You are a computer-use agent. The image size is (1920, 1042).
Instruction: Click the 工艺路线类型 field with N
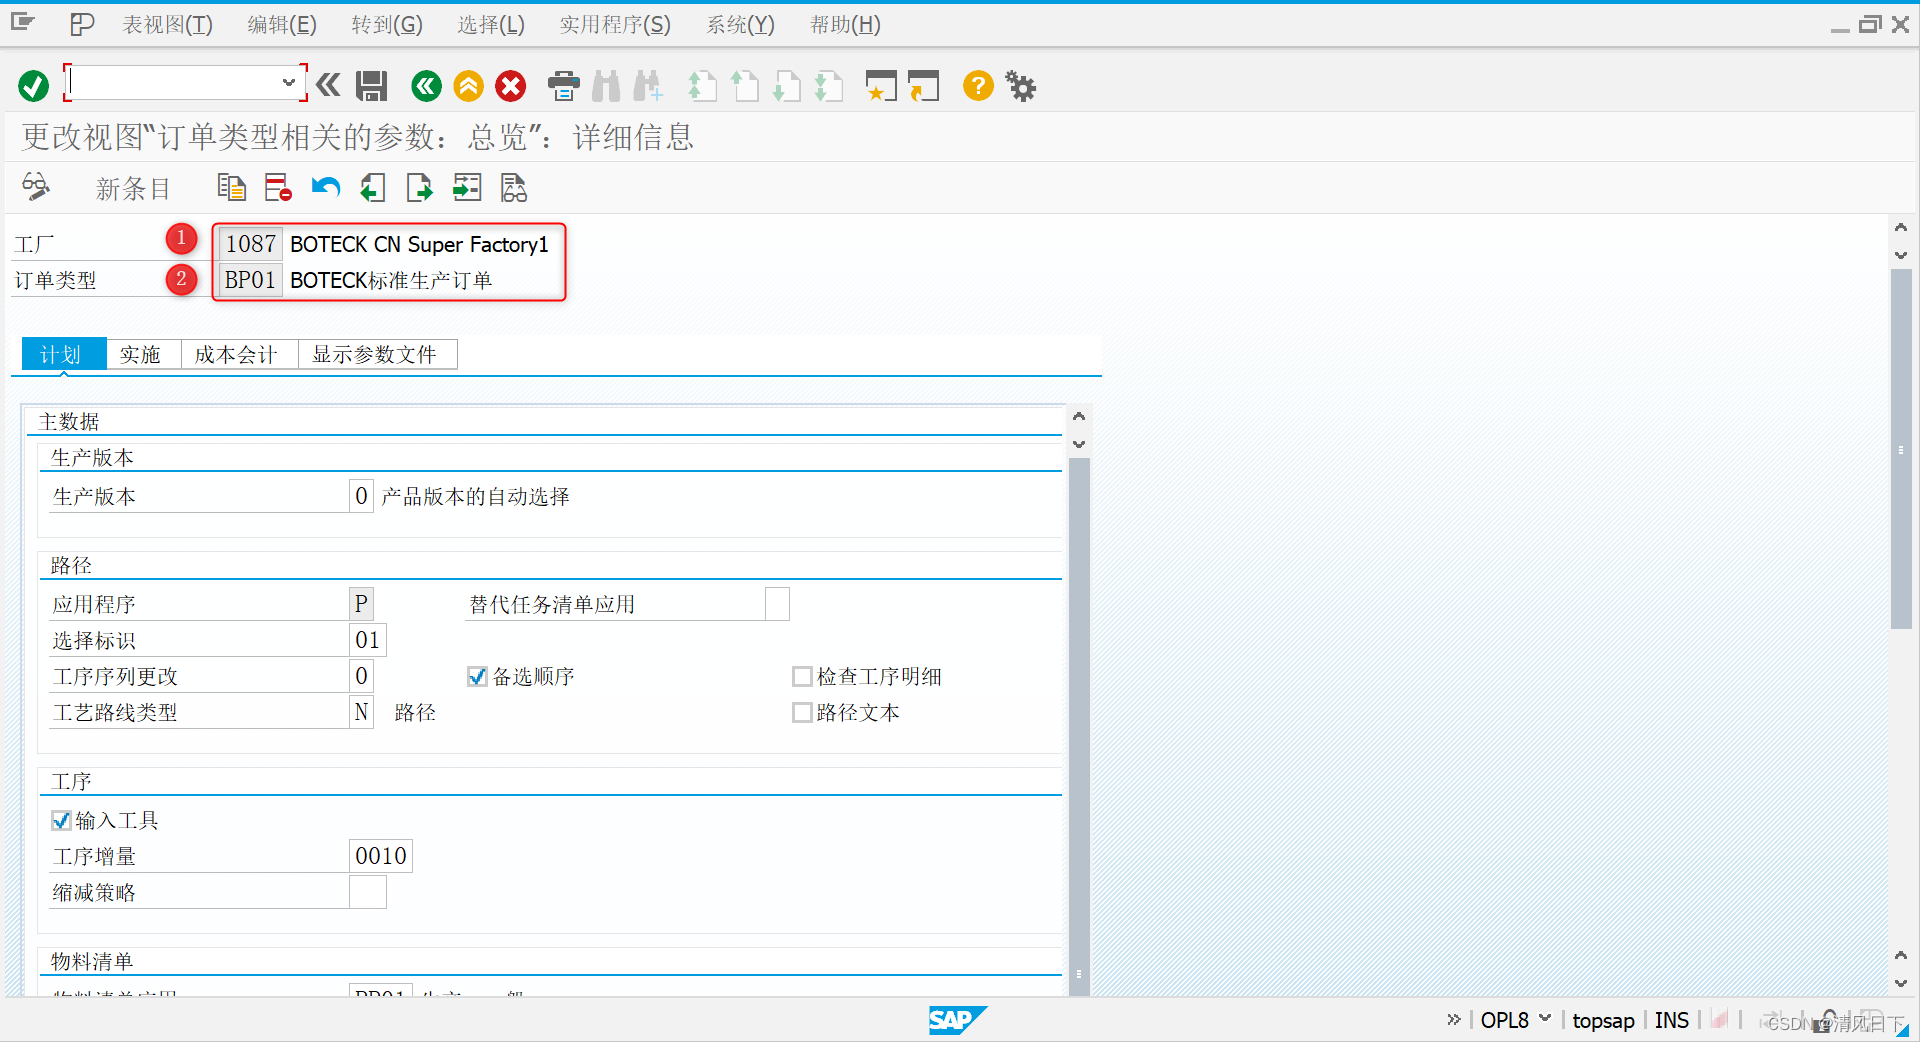click(361, 712)
